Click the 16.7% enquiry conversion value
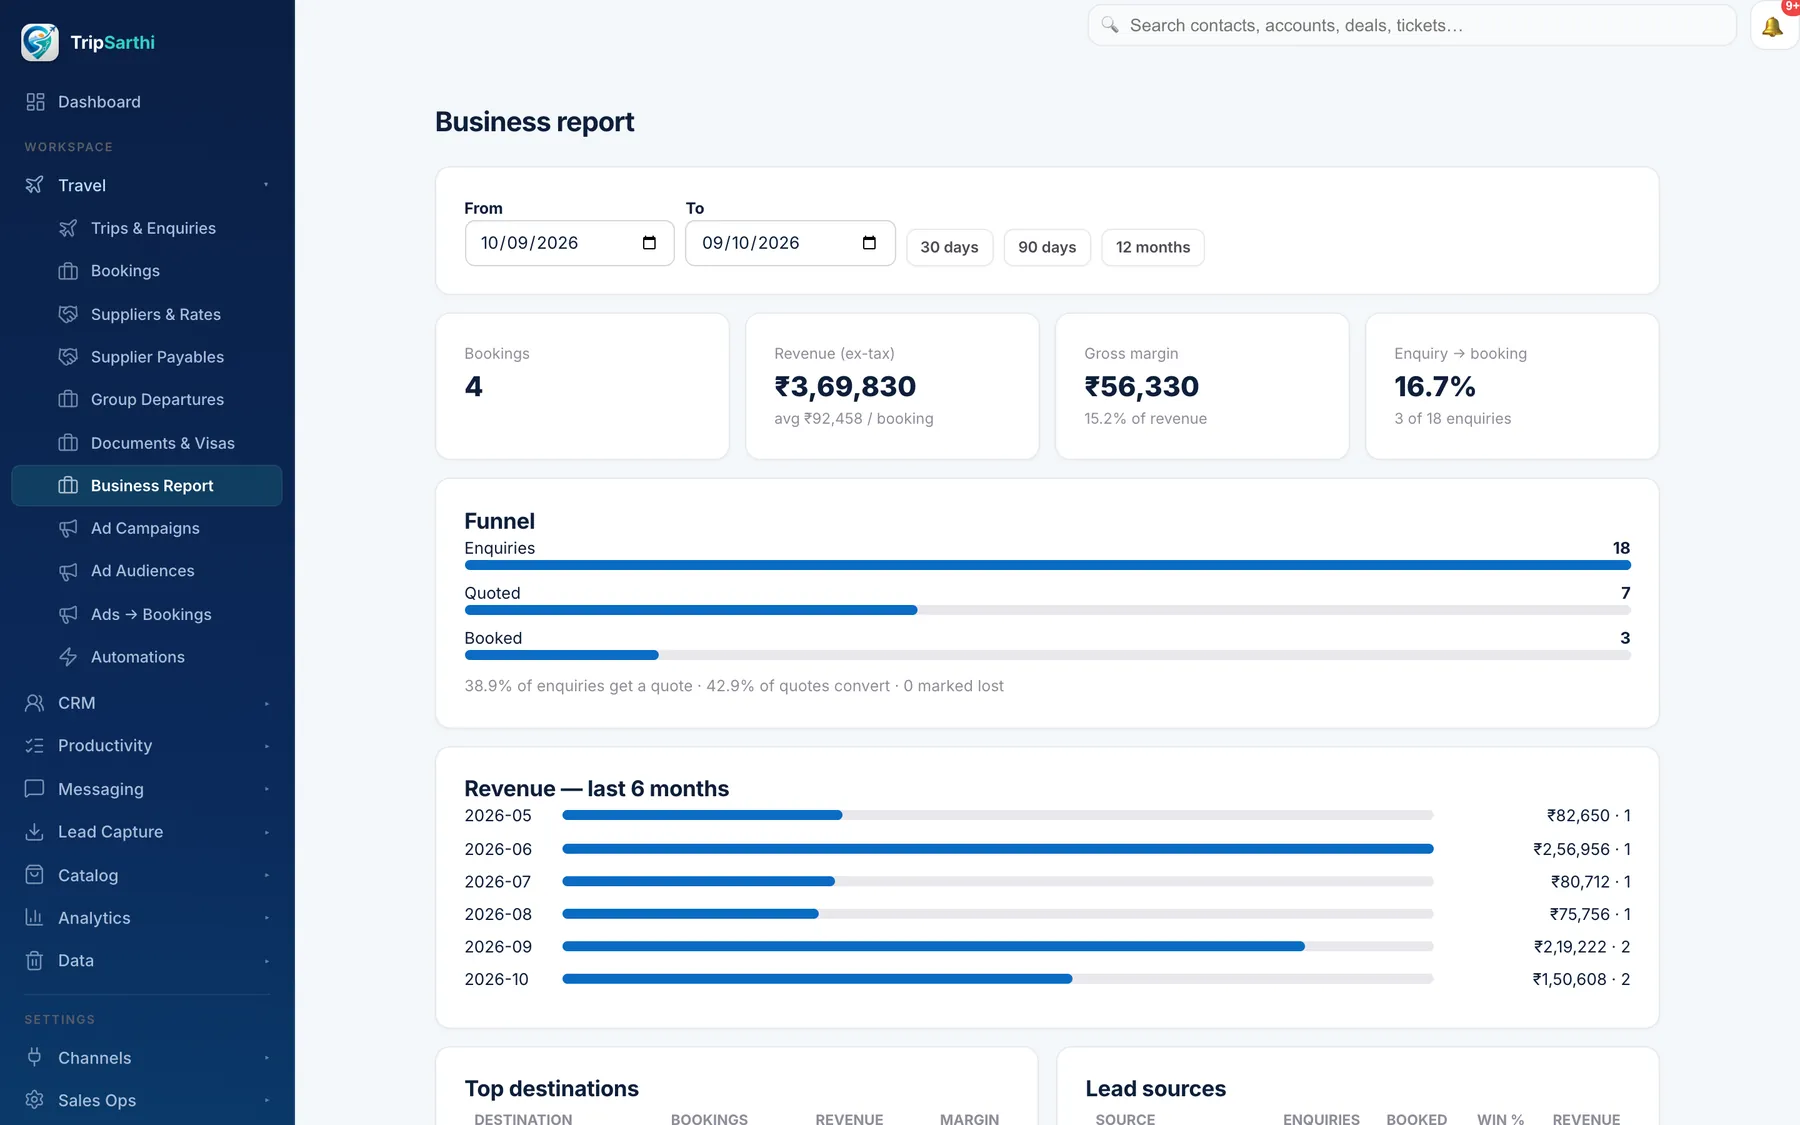1800x1125 pixels. [1435, 386]
